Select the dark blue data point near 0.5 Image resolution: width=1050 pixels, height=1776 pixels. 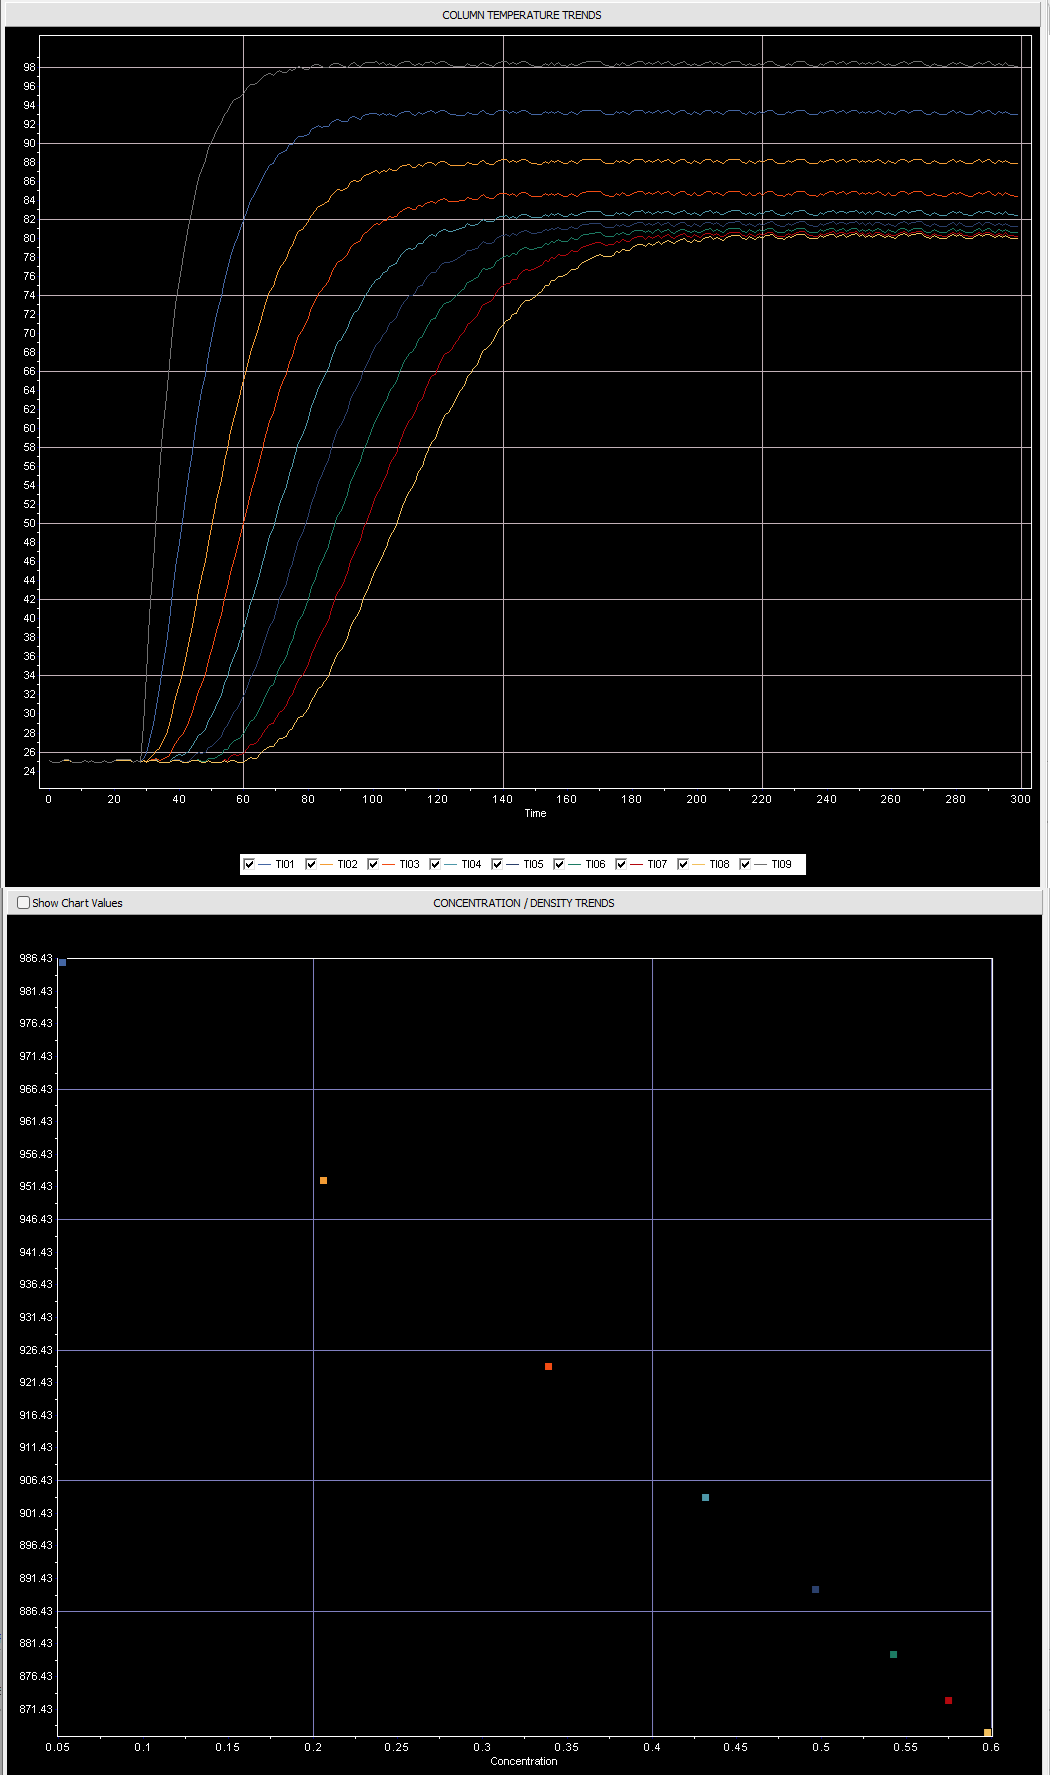click(815, 1590)
